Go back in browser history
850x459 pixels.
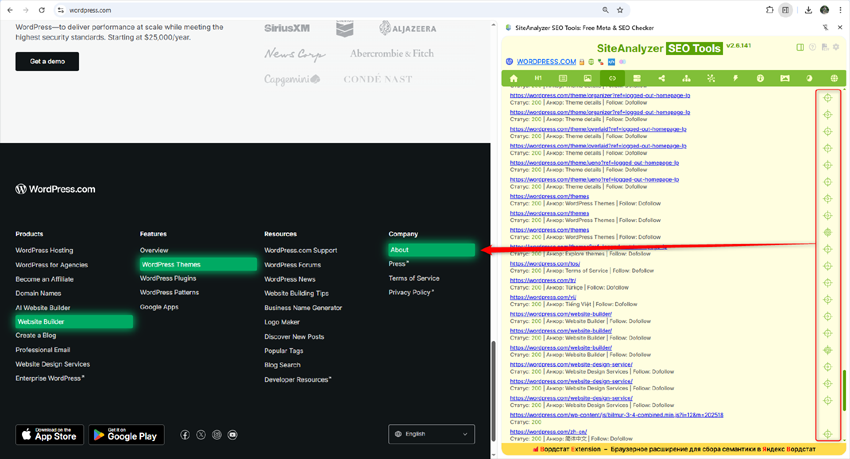pyautogui.click(x=10, y=10)
